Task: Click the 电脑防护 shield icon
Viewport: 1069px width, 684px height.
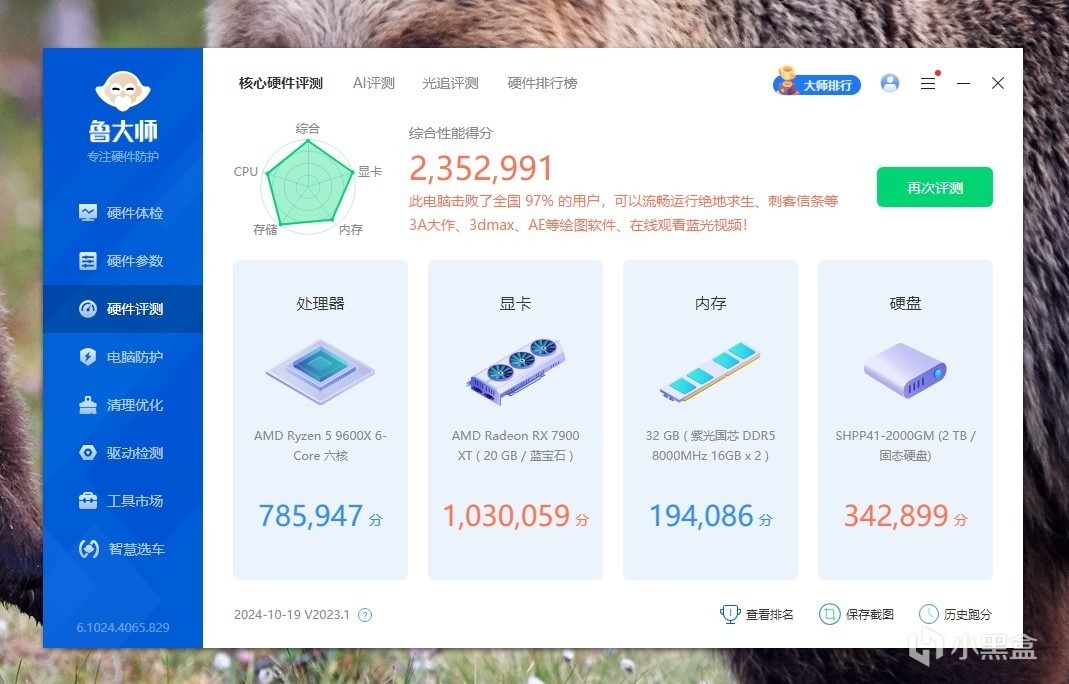Action: (88, 357)
